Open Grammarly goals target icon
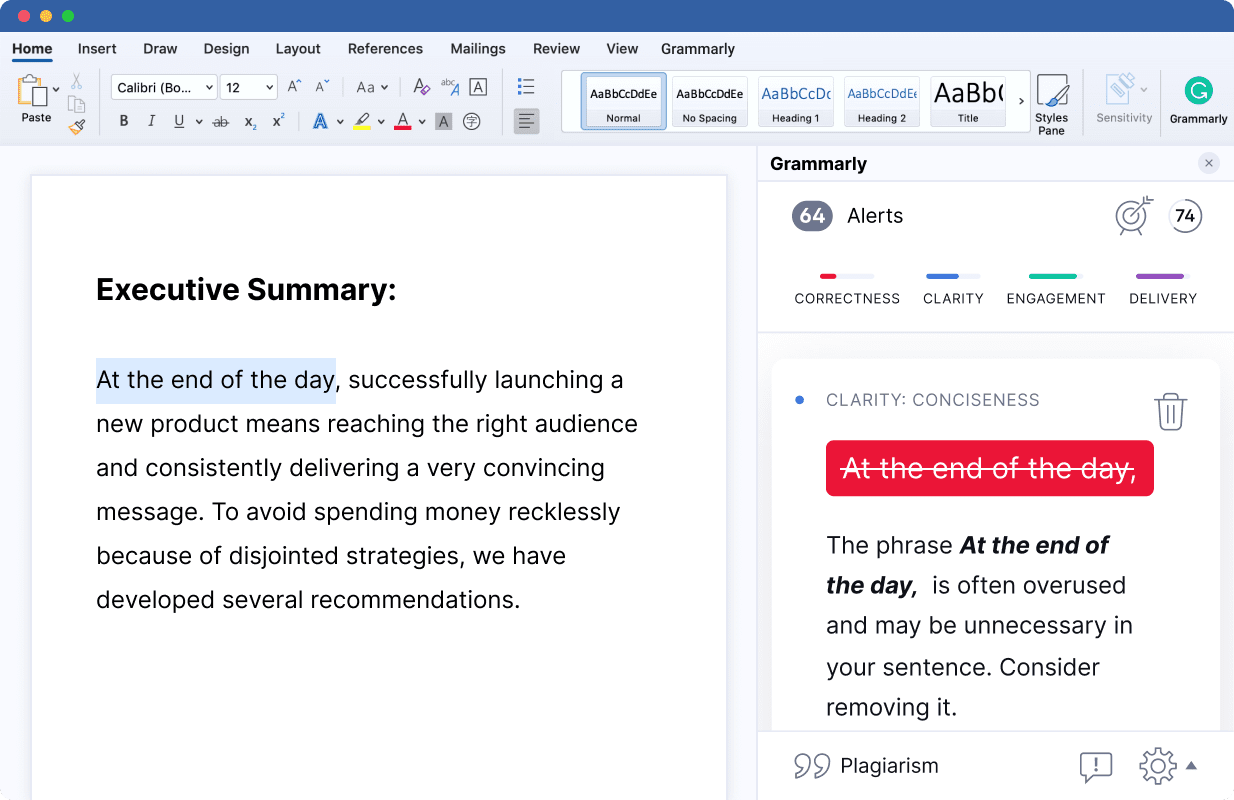 click(1134, 215)
